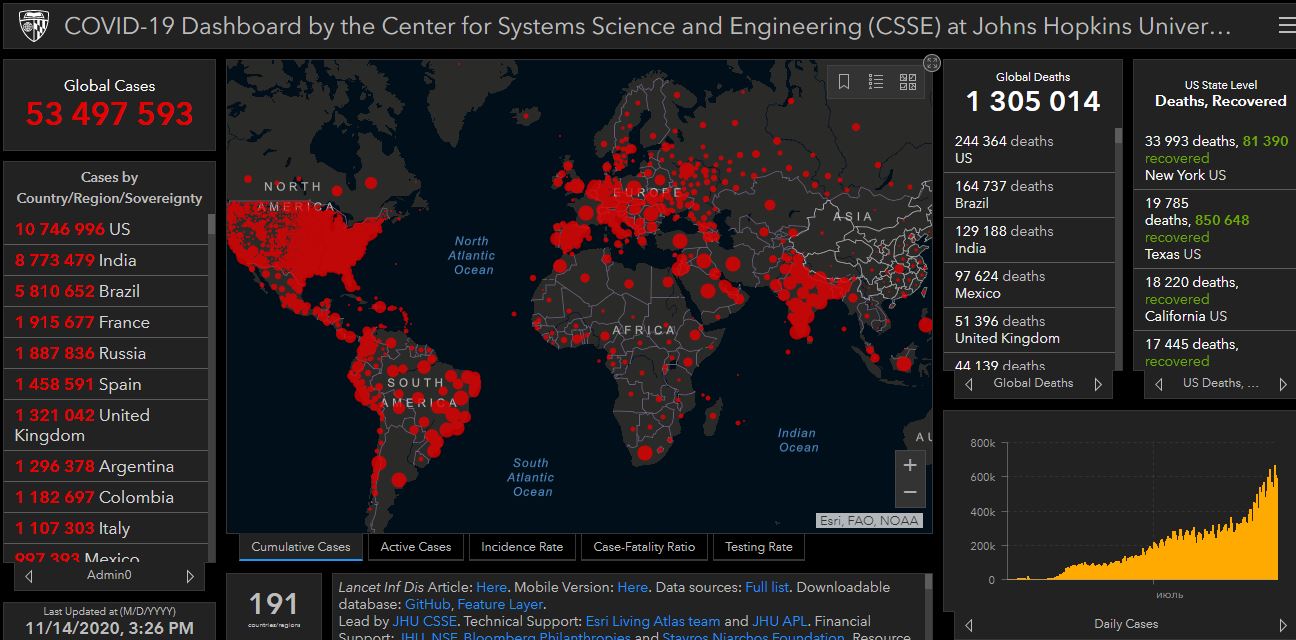The image size is (1296, 640).
Task: Open the GitHub database link
Action: [427, 604]
